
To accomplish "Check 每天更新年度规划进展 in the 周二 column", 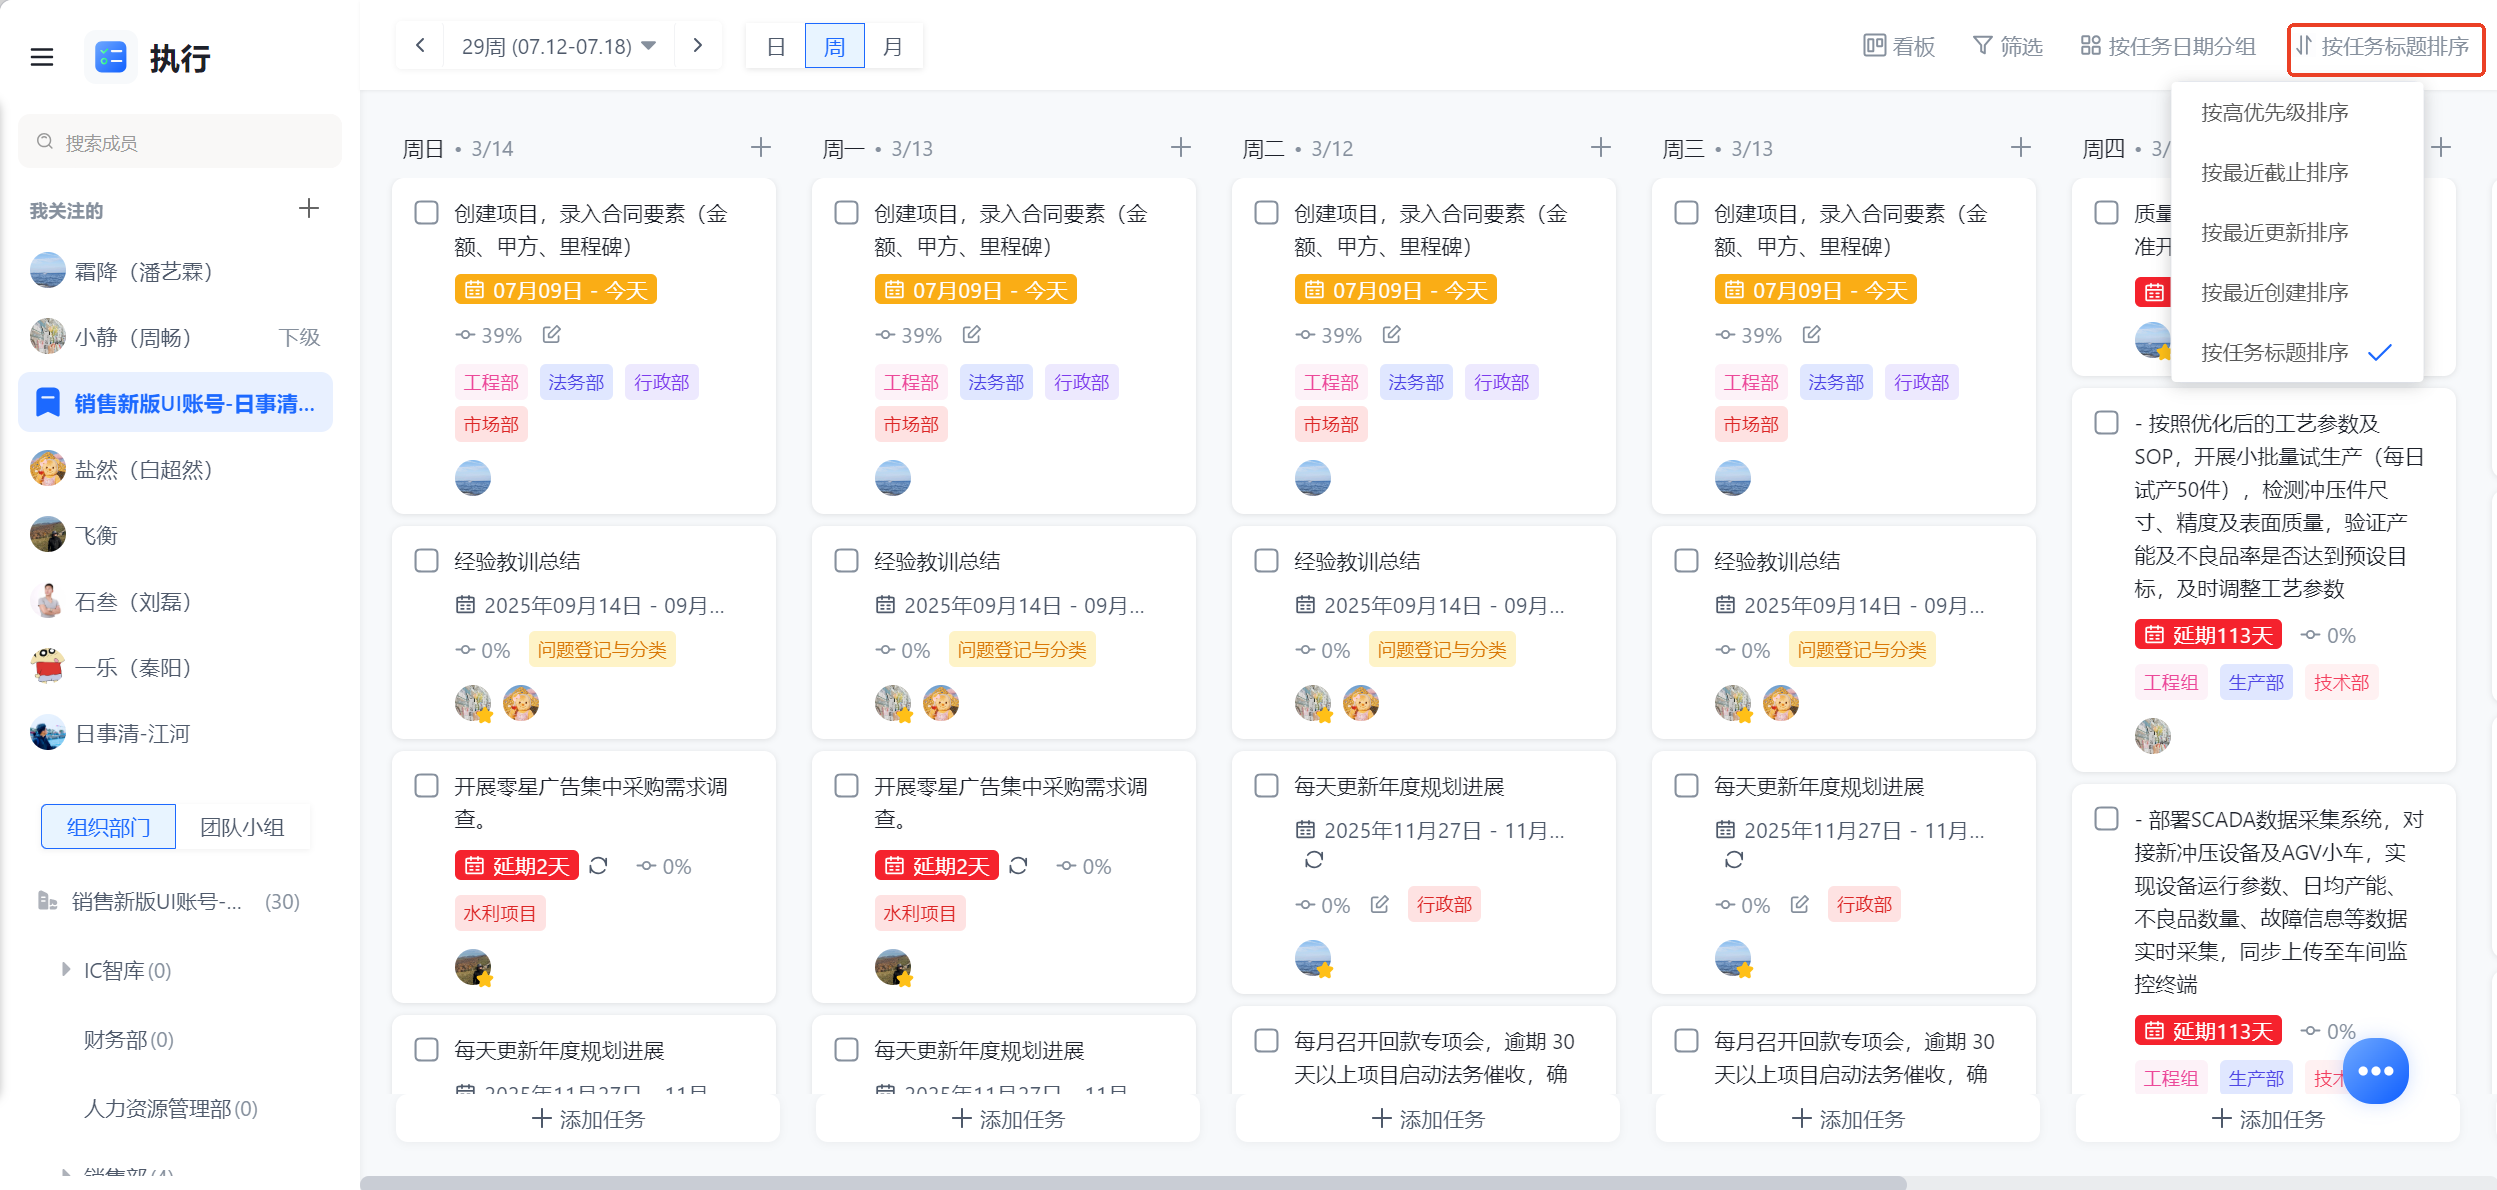I will pyautogui.click(x=1267, y=786).
